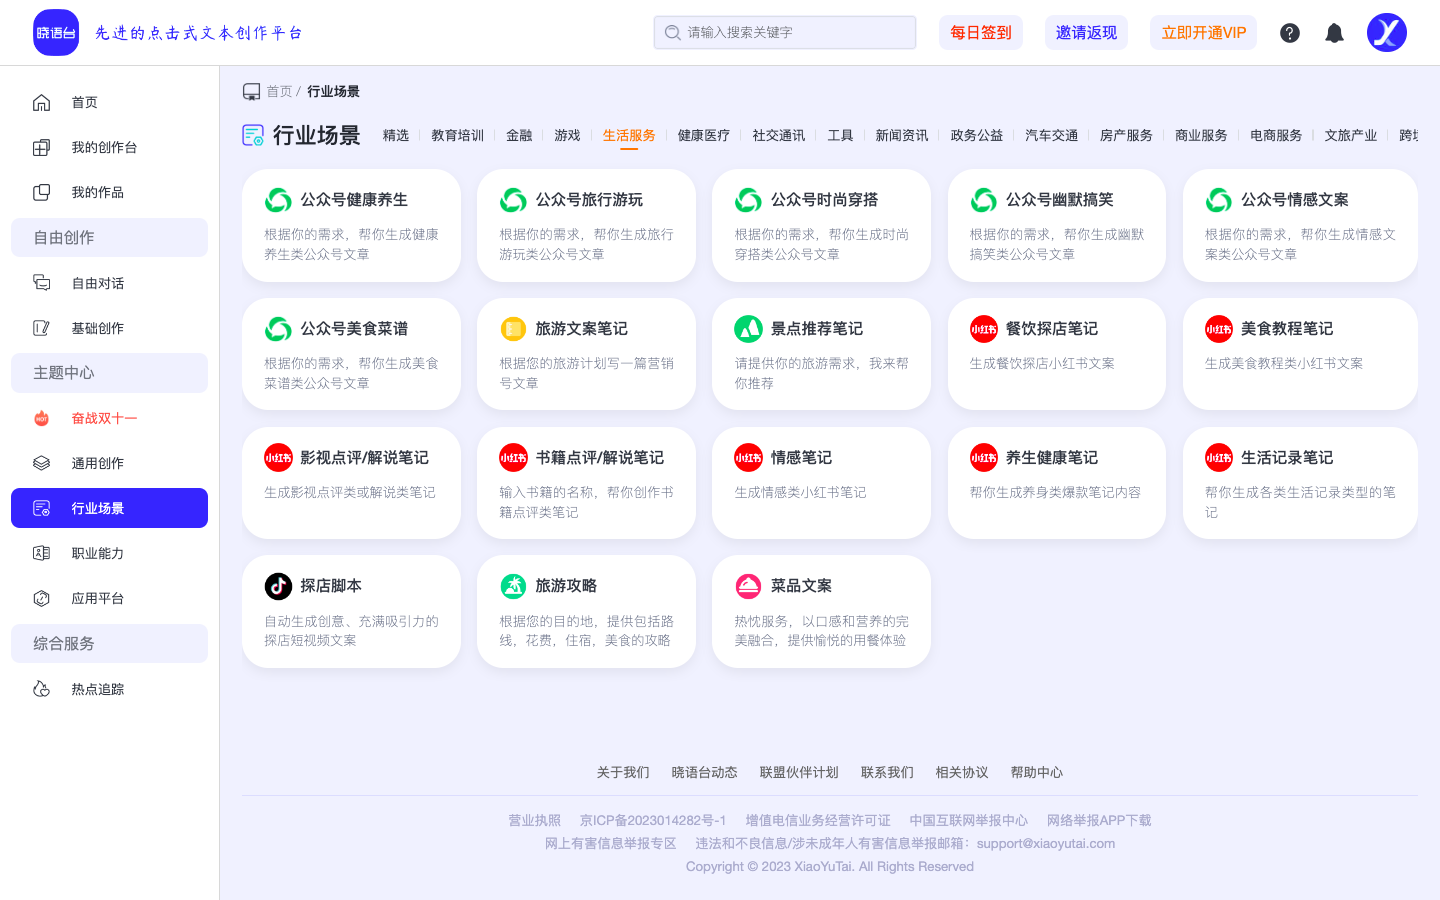
Task: Click the pink icon on 菜品文案 card
Action: [748, 587]
